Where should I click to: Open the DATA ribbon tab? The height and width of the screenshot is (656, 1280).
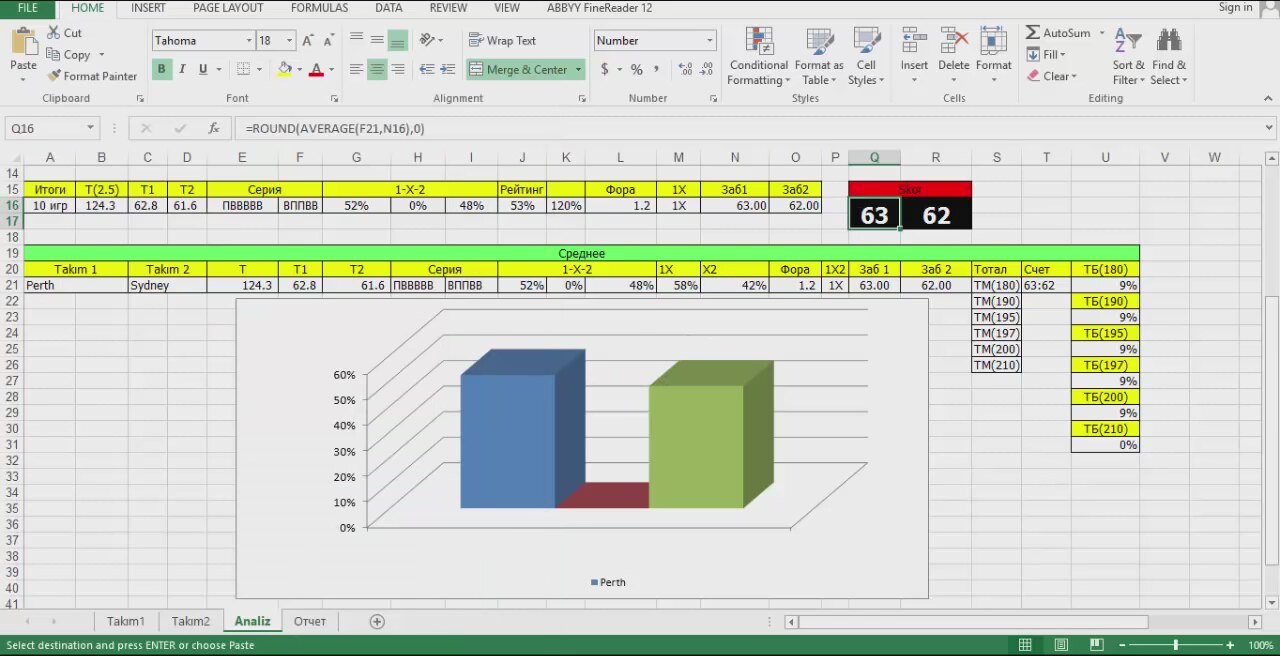tap(389, 8)
